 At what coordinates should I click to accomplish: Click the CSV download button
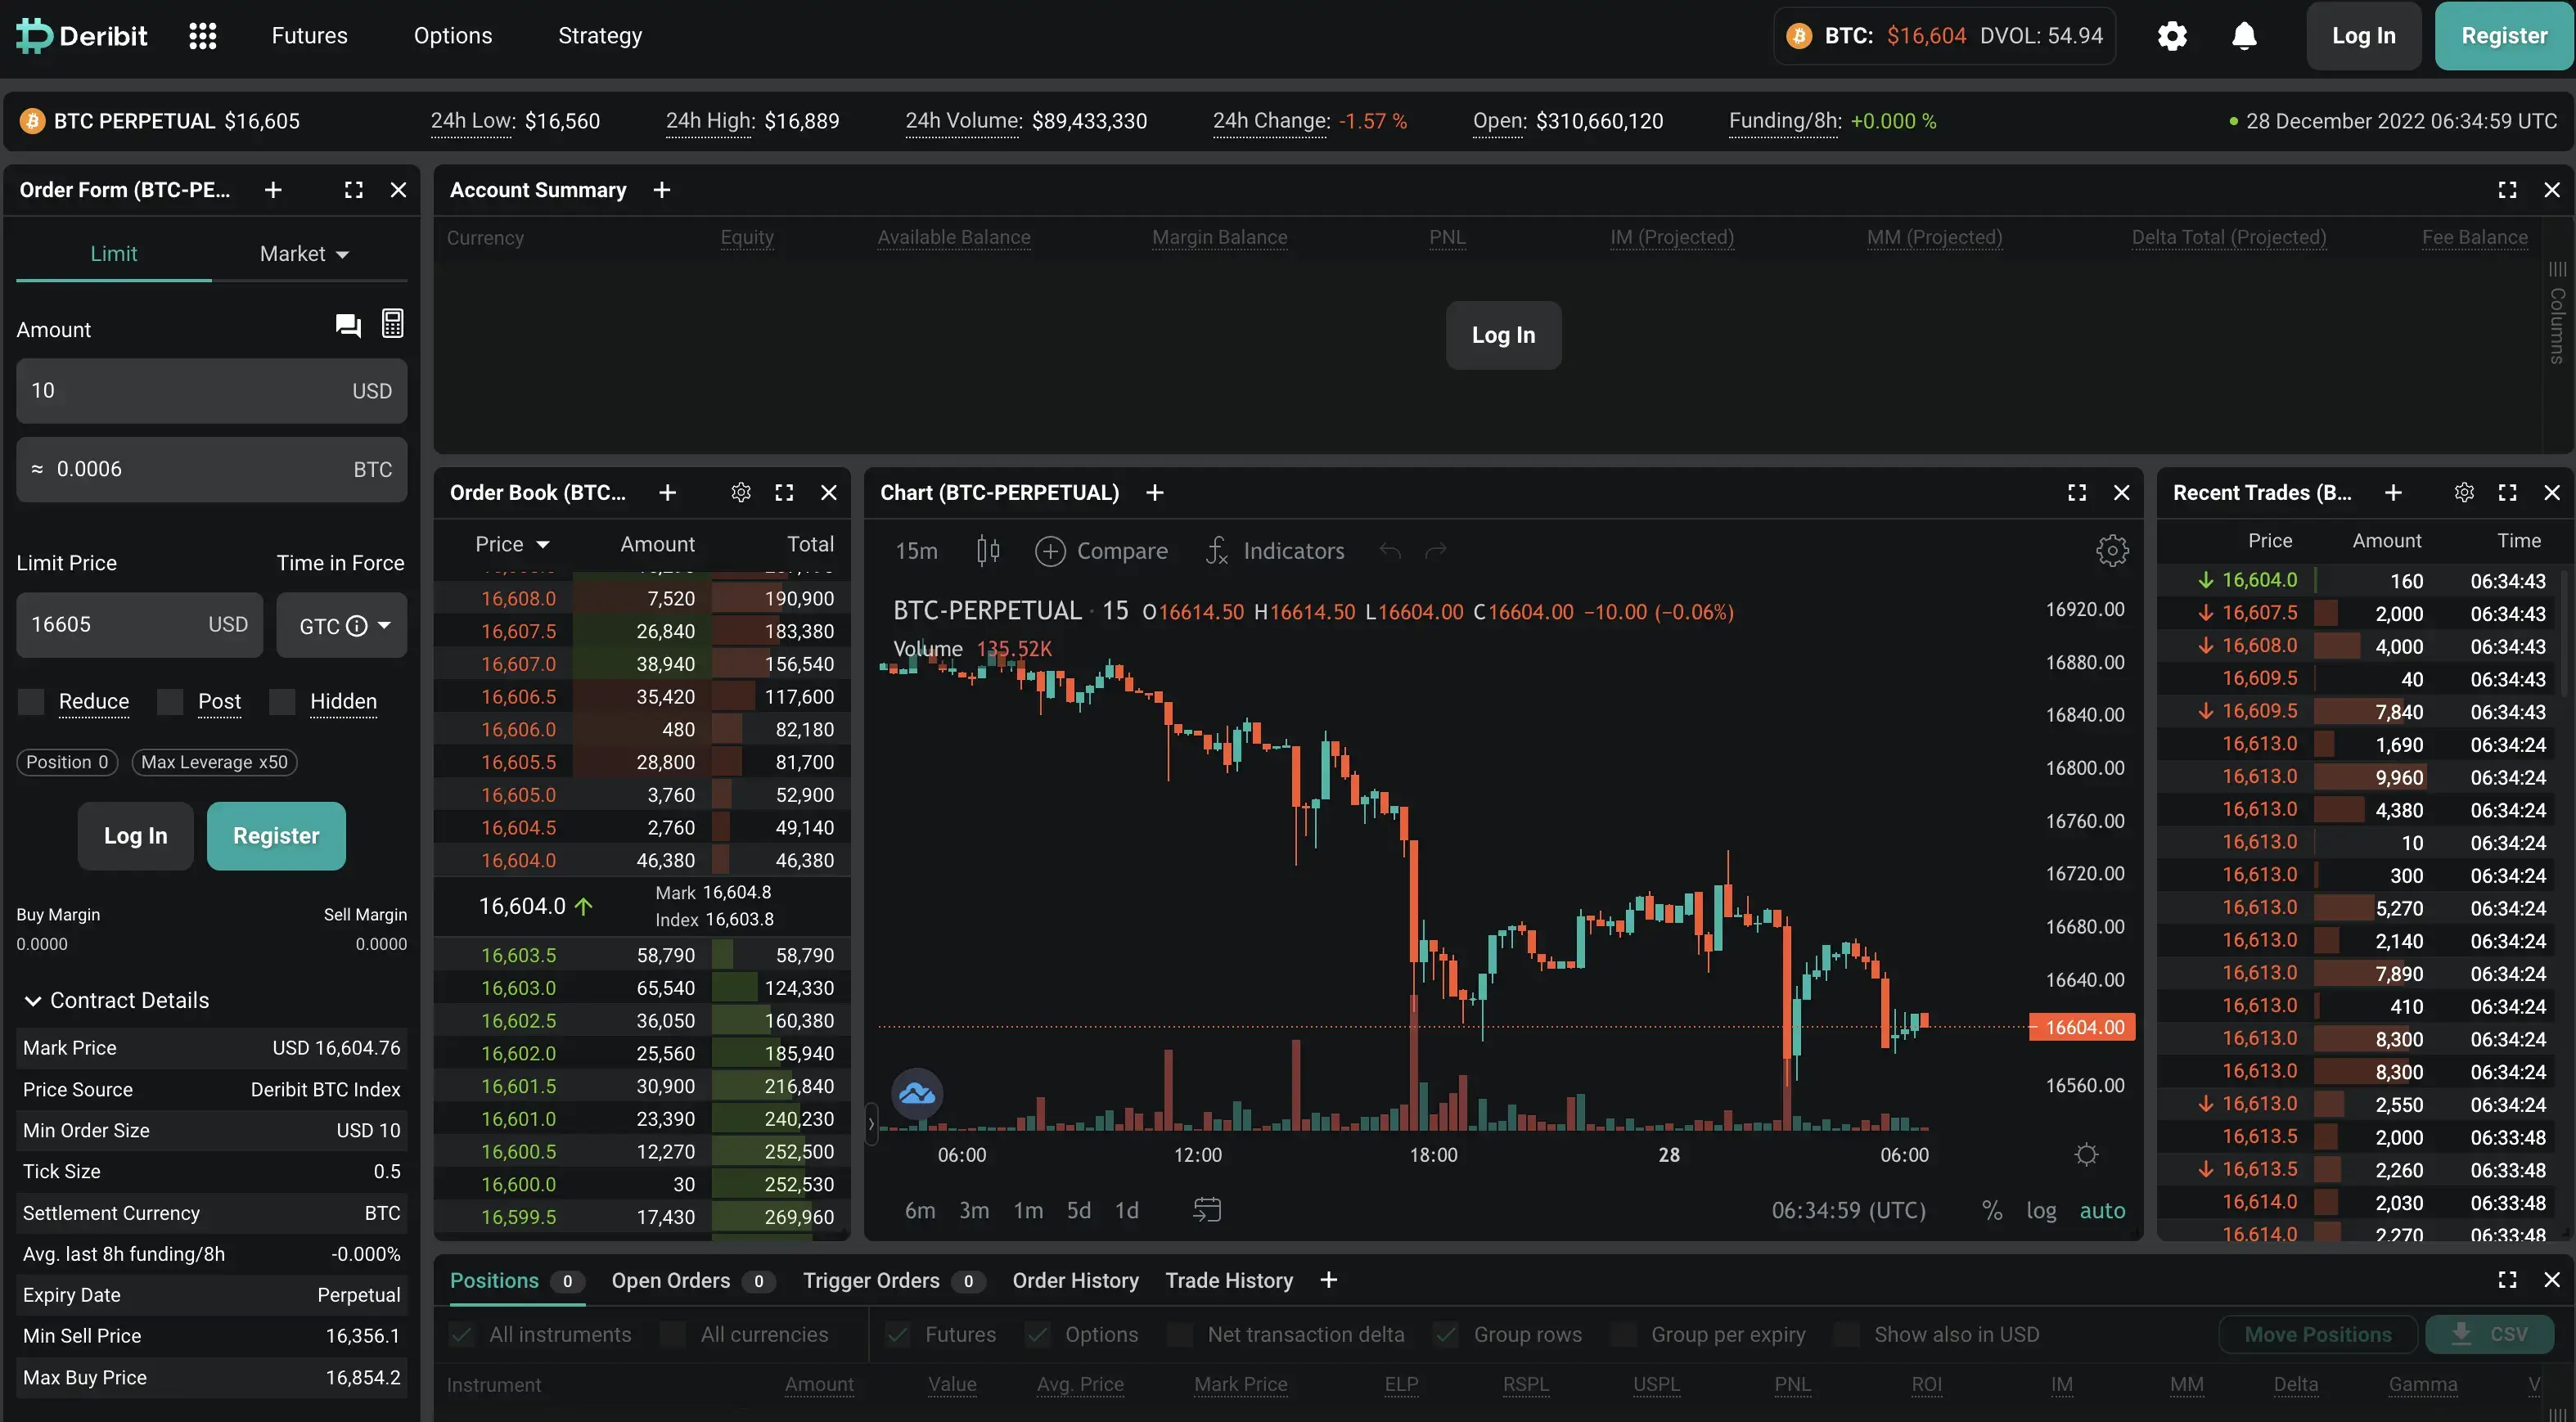[x=2489, y=1334]
